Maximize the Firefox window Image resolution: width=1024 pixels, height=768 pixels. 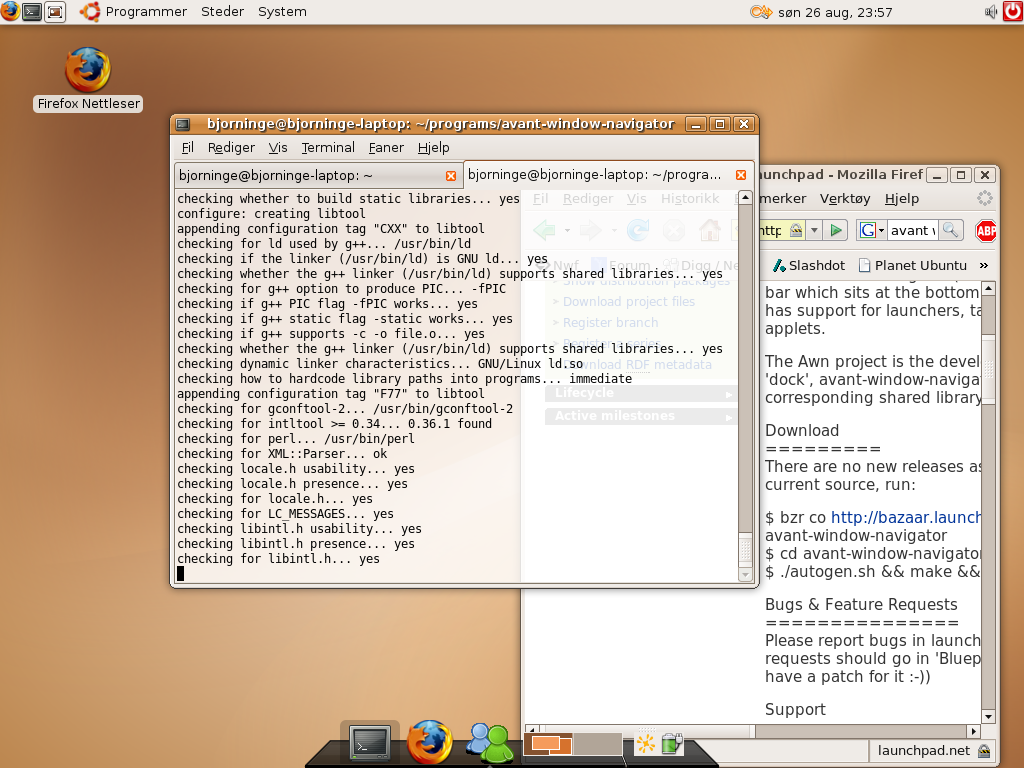[961, 174]
